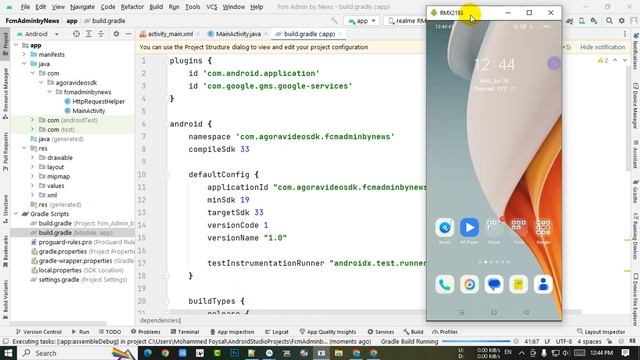
Task: Open the Contacts app on device mirror
Action: pyautogui.click(x=543, y=284)
